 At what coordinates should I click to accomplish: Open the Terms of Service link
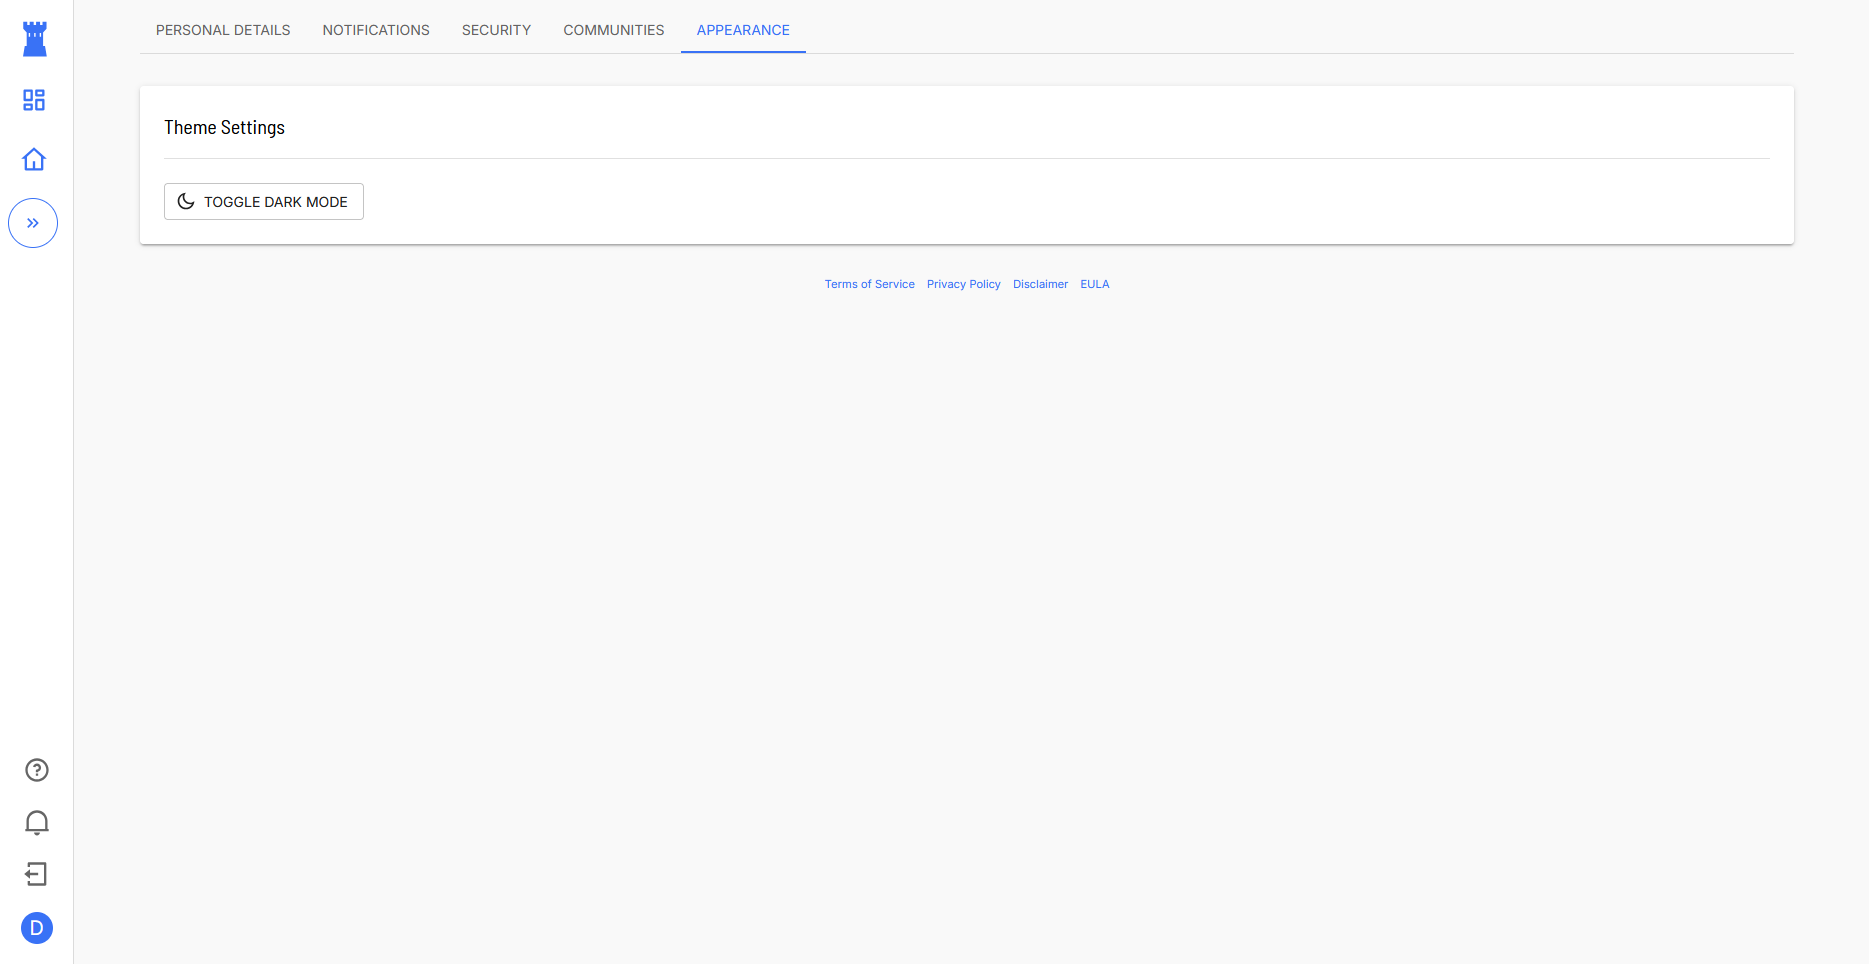coord(869,284)
